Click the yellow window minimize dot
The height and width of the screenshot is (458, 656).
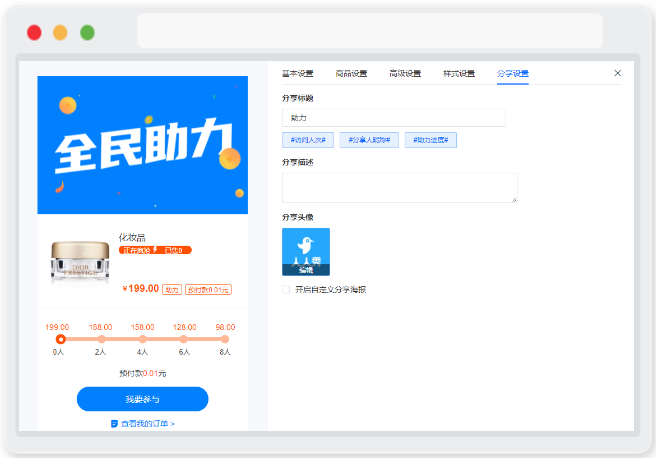point(60,33)
